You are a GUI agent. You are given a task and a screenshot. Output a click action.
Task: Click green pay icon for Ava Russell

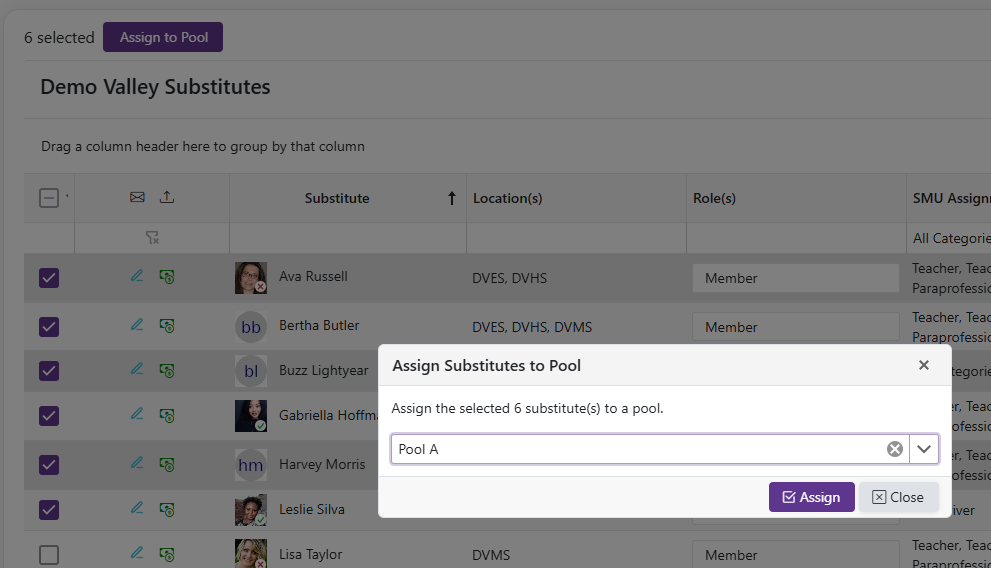(167, 277)
